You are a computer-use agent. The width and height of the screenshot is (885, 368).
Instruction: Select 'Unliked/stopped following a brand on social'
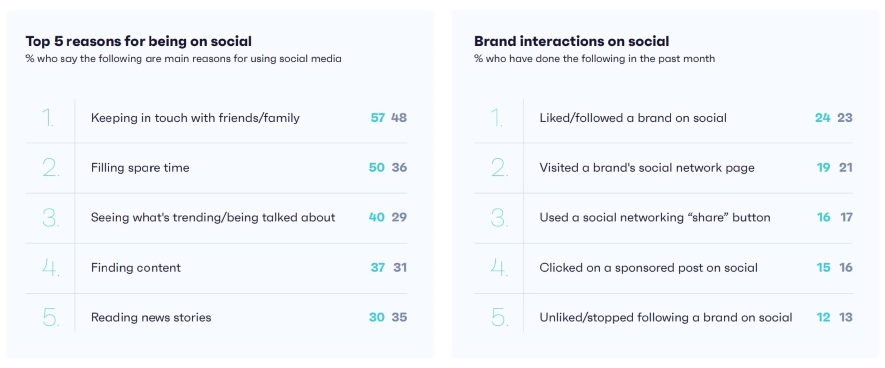pyautogui.click(x=663, y=317)
